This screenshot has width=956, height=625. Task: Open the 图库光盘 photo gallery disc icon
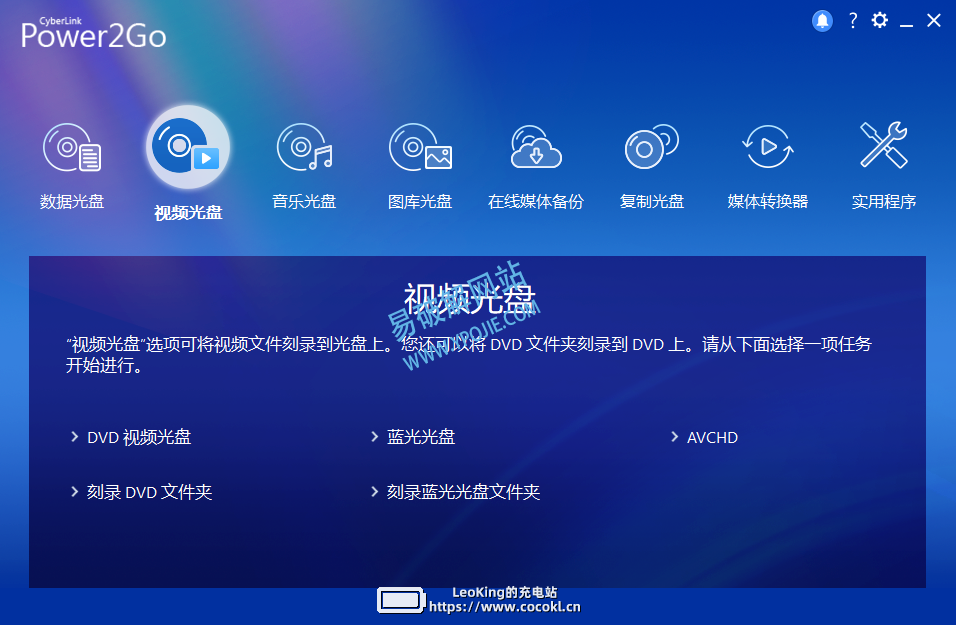(420, 148)
